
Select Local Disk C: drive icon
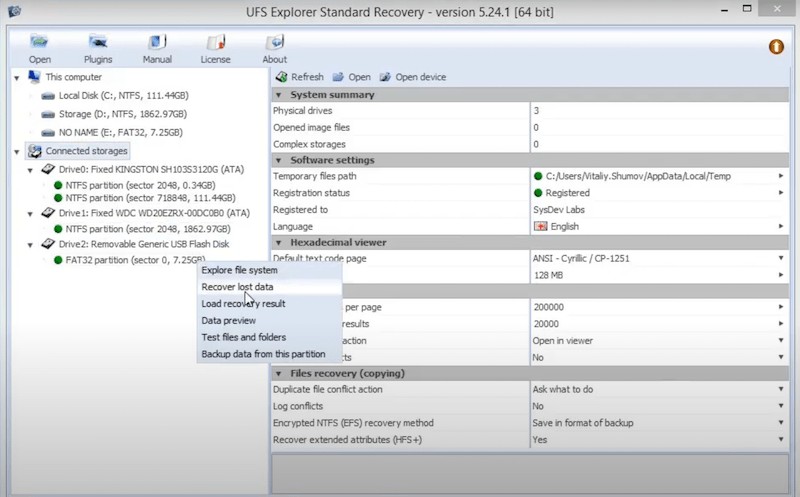tap(48, 96)
